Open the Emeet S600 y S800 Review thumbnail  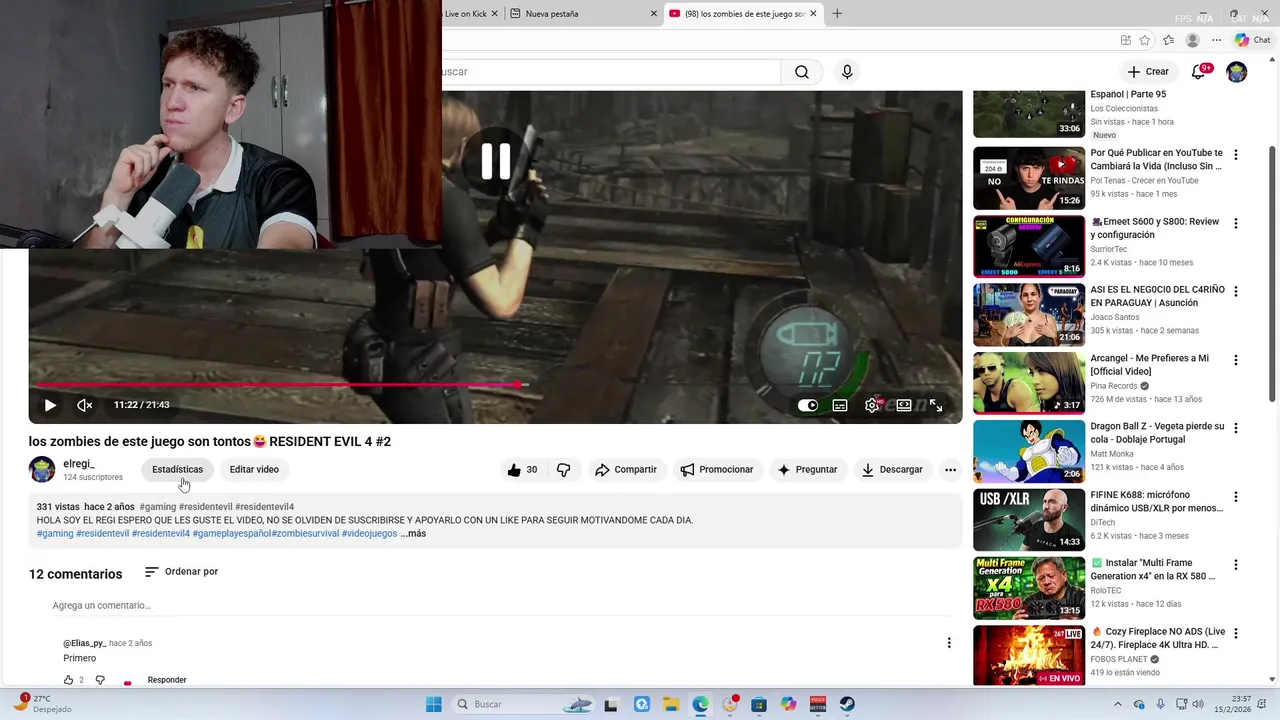click(x=1029, y=246)
